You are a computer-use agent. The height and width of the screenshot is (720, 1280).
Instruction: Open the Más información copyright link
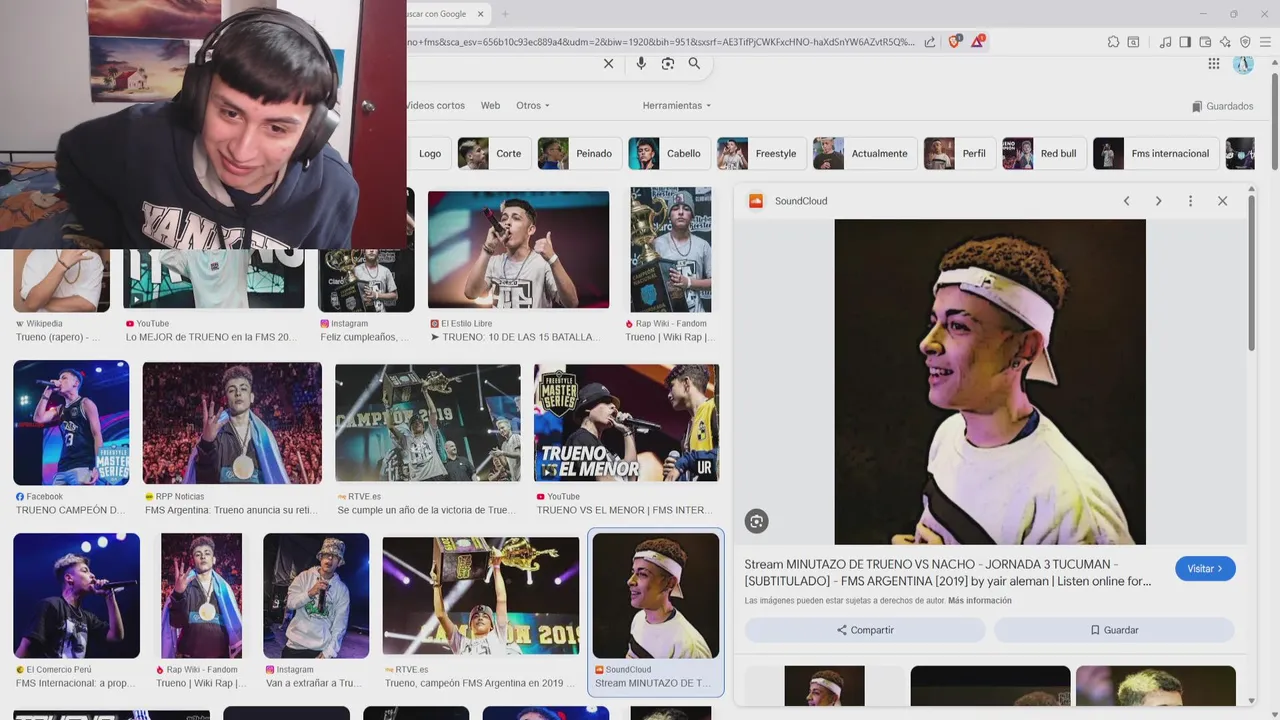(980, 601)
